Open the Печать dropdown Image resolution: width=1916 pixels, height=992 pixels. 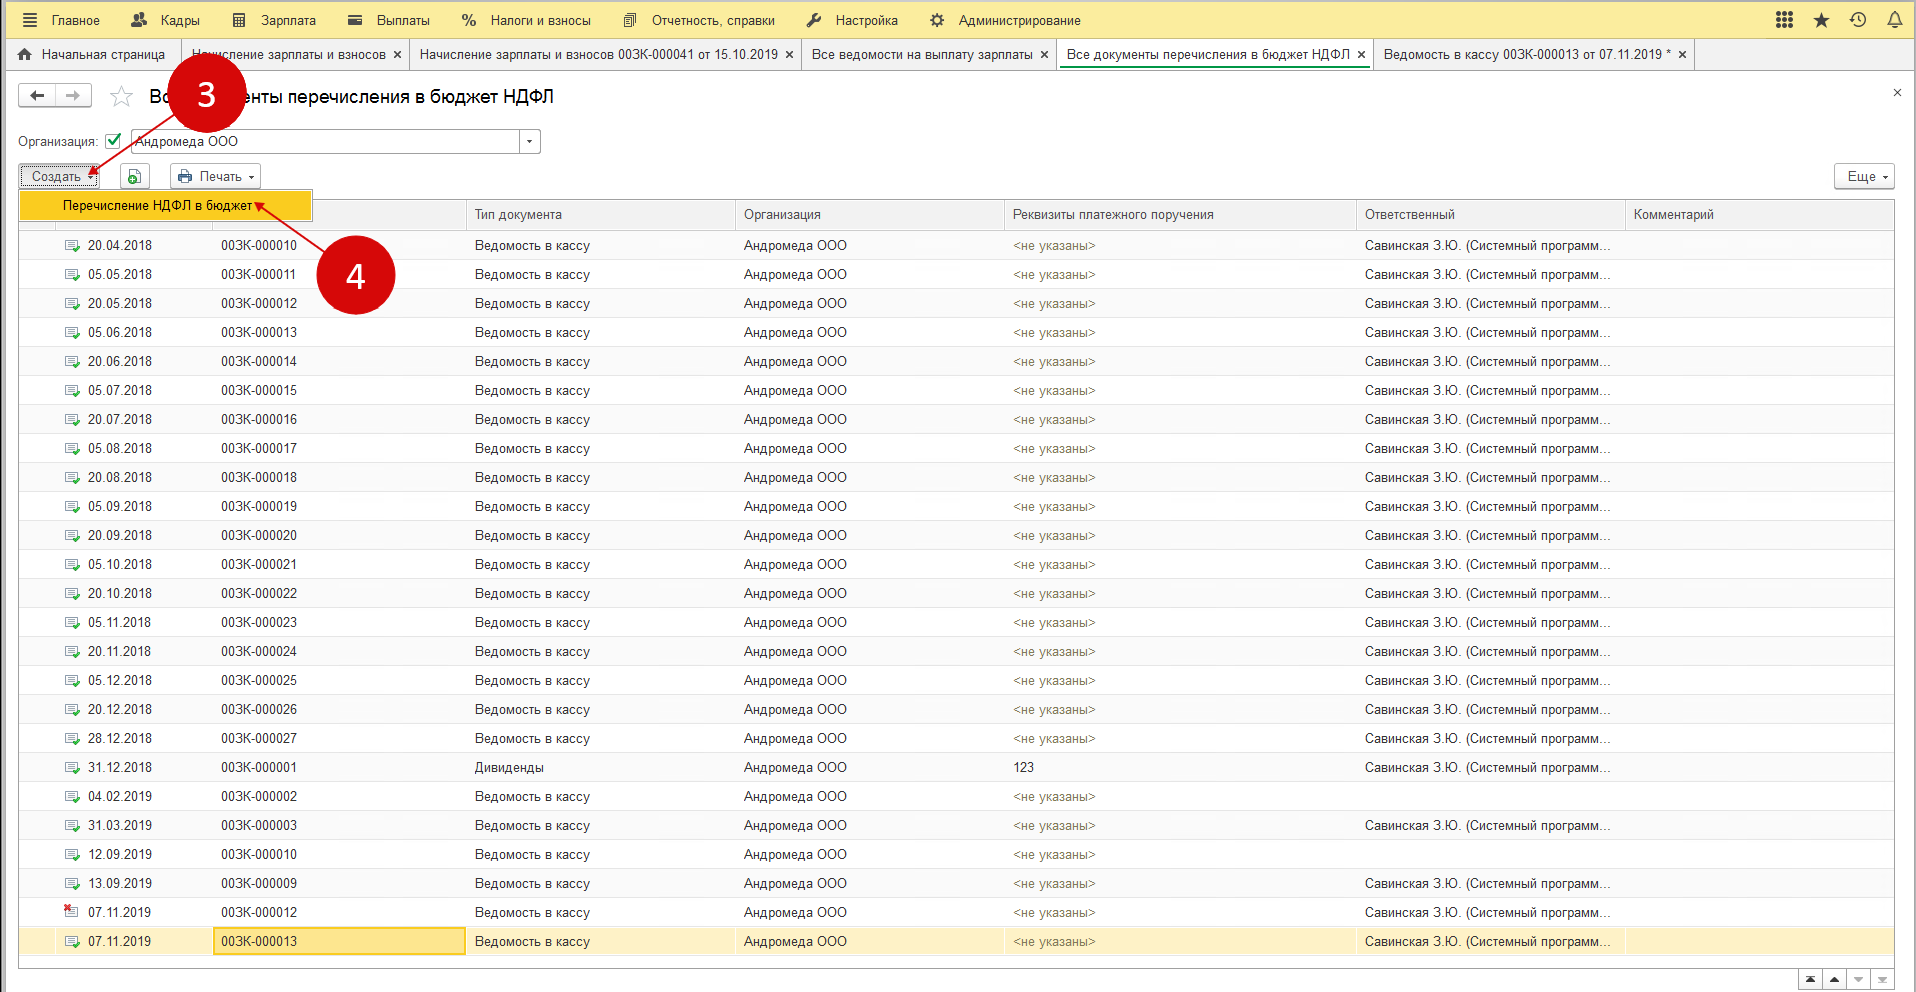click(215, 176)
